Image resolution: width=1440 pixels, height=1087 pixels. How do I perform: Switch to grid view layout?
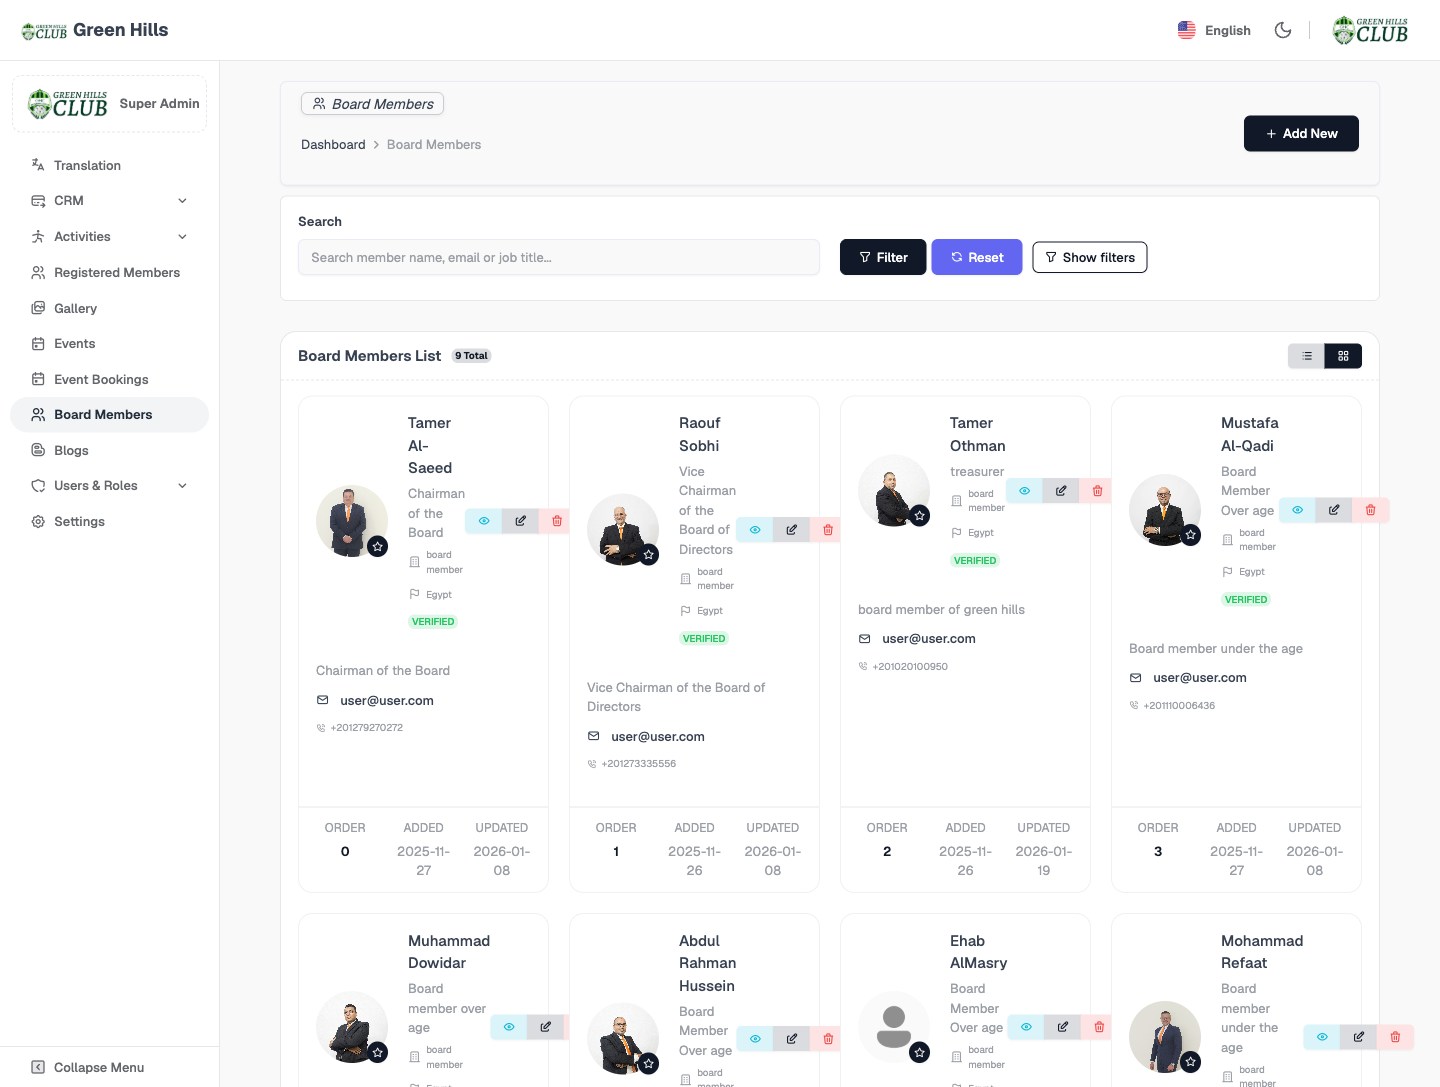(1343, 356)
